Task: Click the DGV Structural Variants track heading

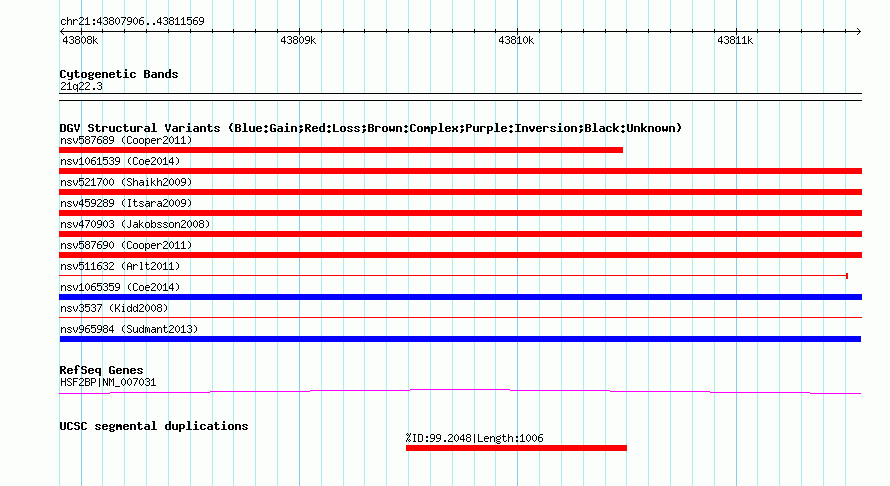Action: pyautogui.click(x=371, y=128)
